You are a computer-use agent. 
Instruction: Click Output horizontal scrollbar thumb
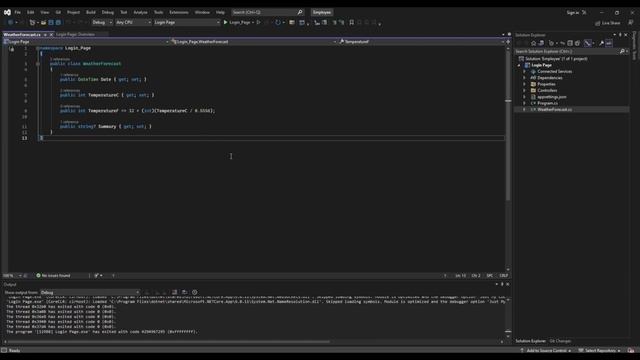(169, 342)
